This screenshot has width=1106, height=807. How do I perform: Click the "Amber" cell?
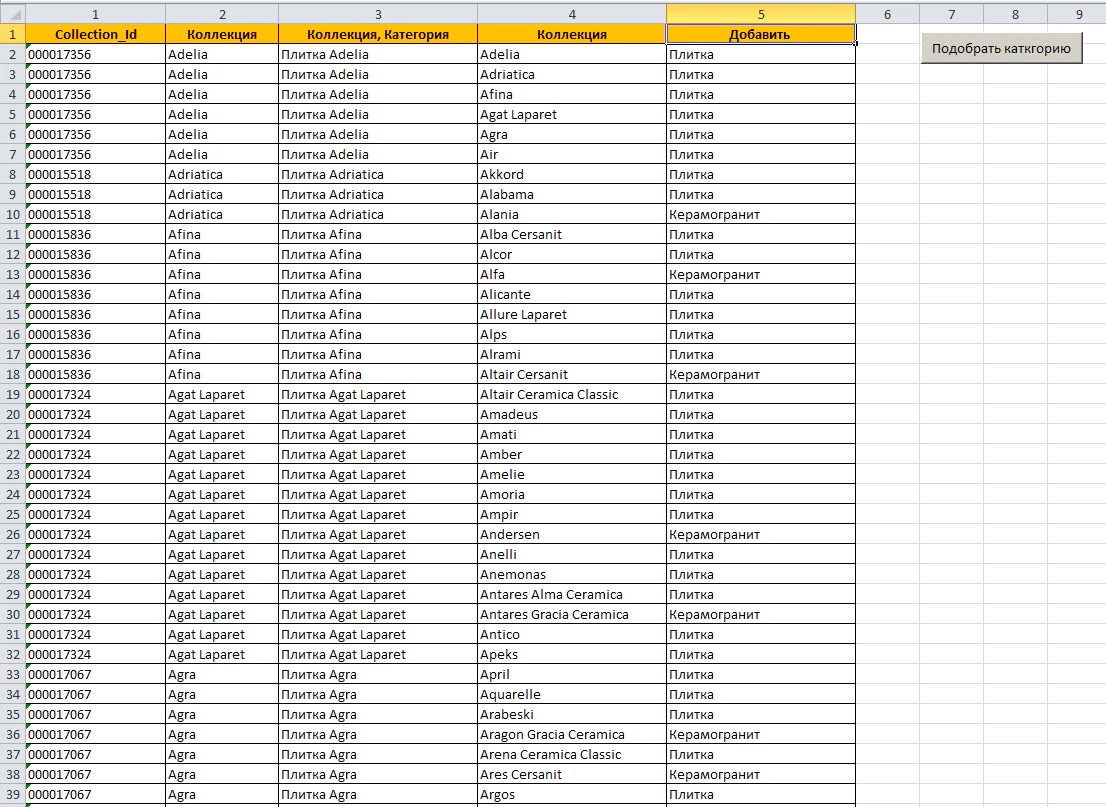(572, 454)
